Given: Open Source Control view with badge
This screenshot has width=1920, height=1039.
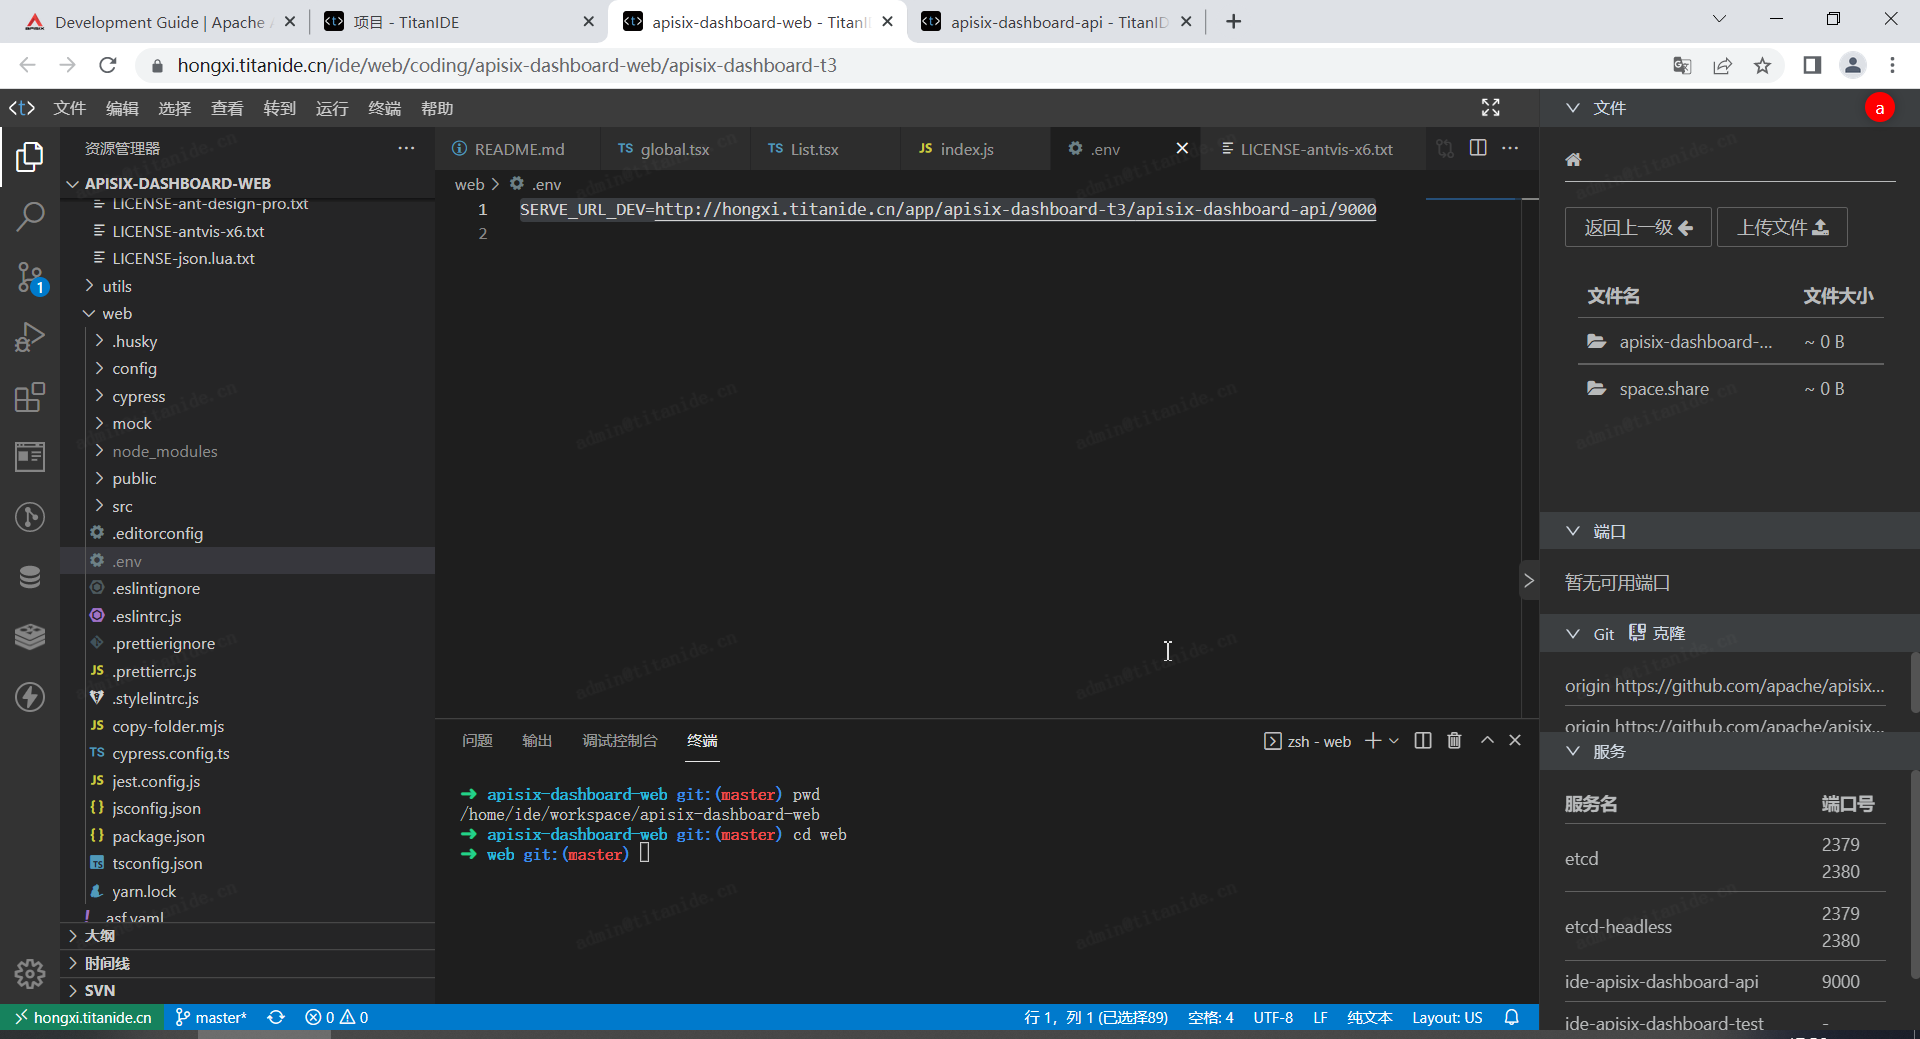Looking at the screenshot, I should click(x=30, y=278).
